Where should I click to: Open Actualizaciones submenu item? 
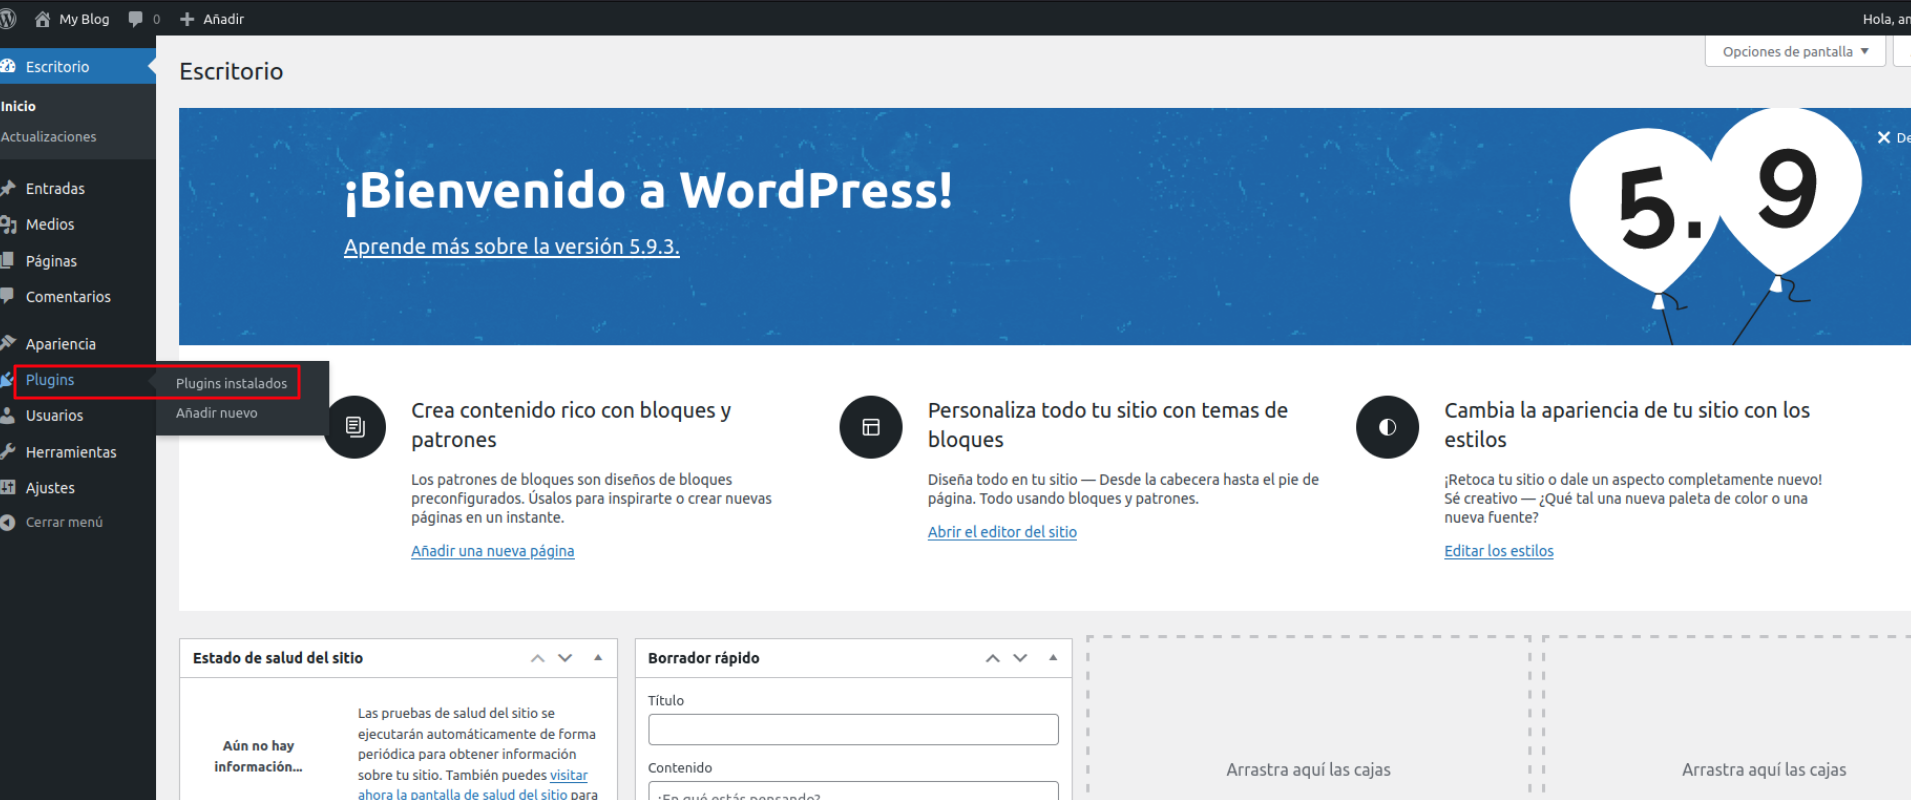click(48, 136)
